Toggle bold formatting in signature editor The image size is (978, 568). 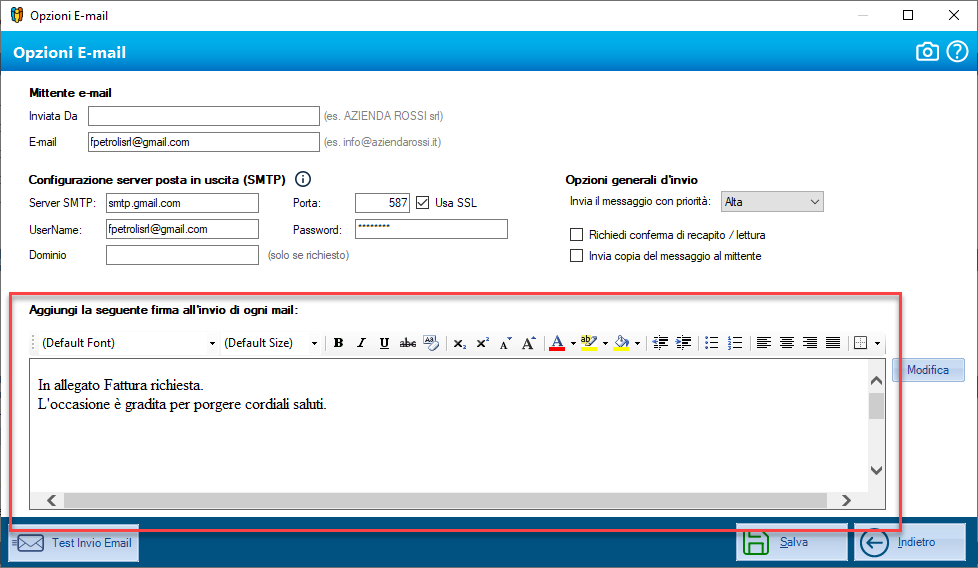point(338,343)
